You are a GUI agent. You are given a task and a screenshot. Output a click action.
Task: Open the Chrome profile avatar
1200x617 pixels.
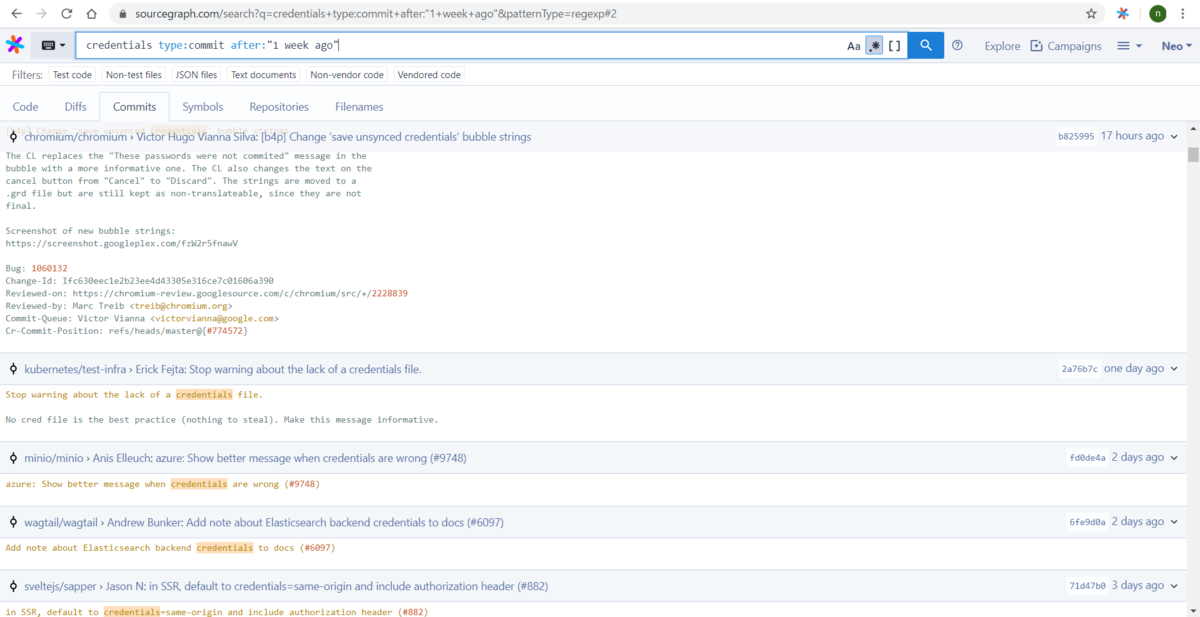point(1157,14)
